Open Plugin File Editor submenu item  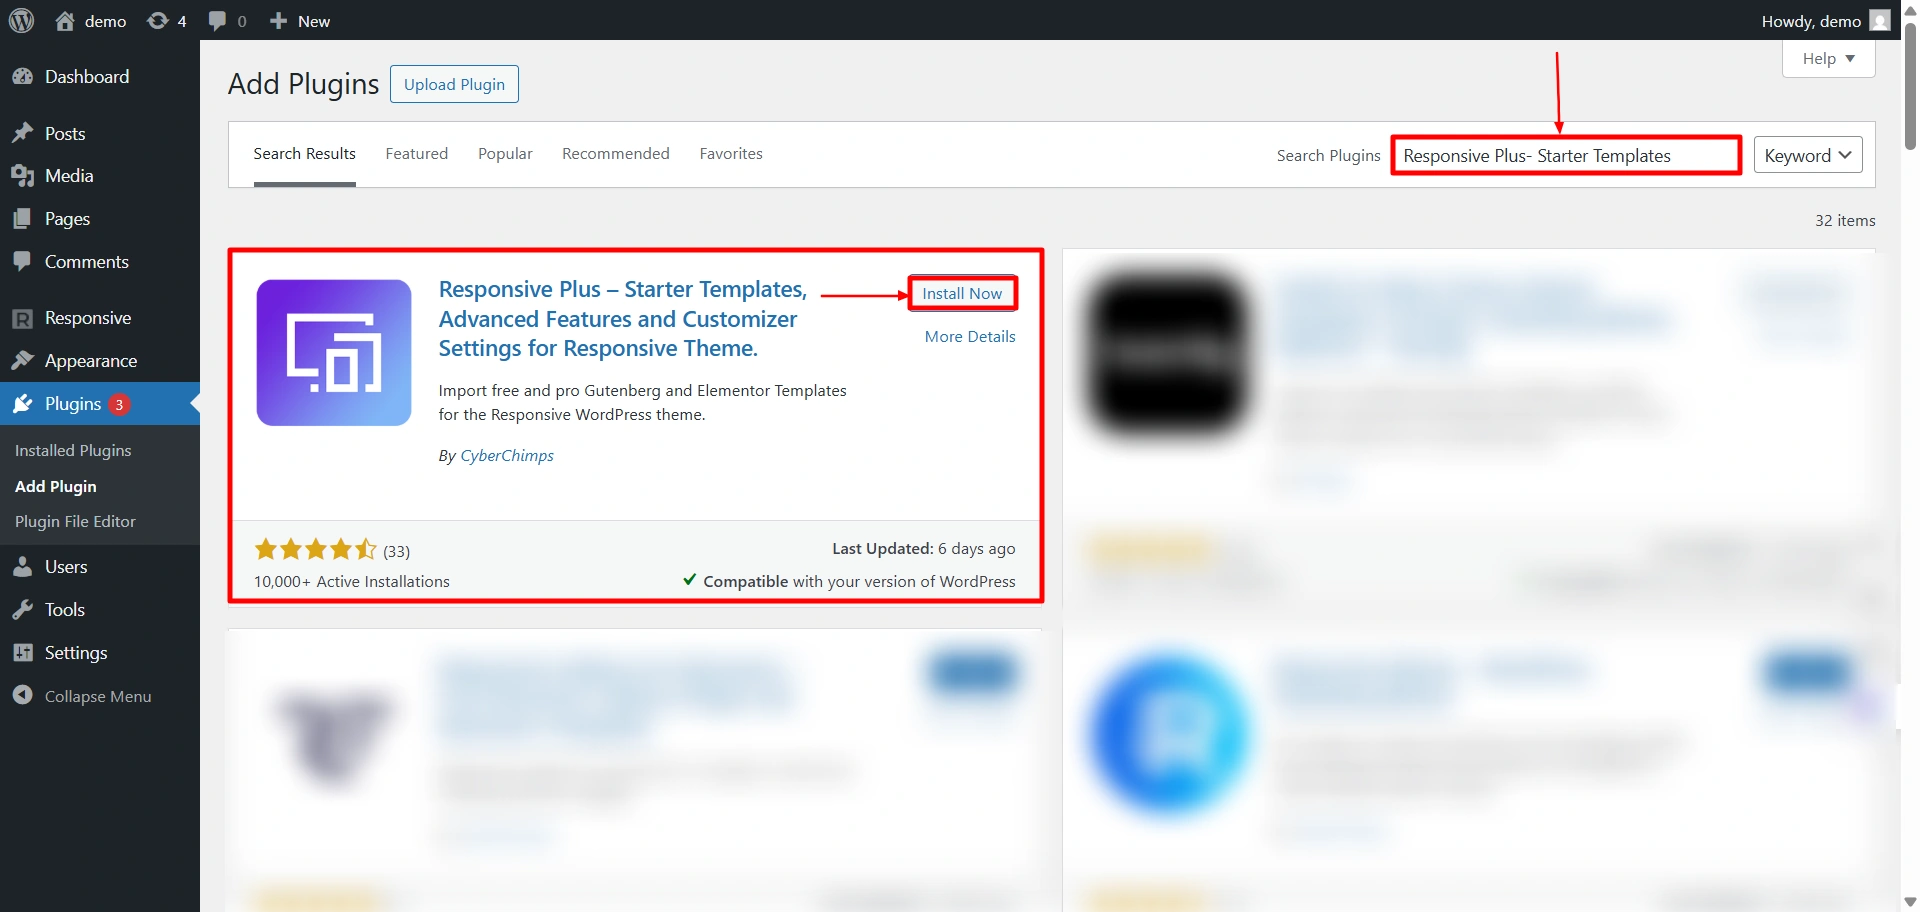75,521
